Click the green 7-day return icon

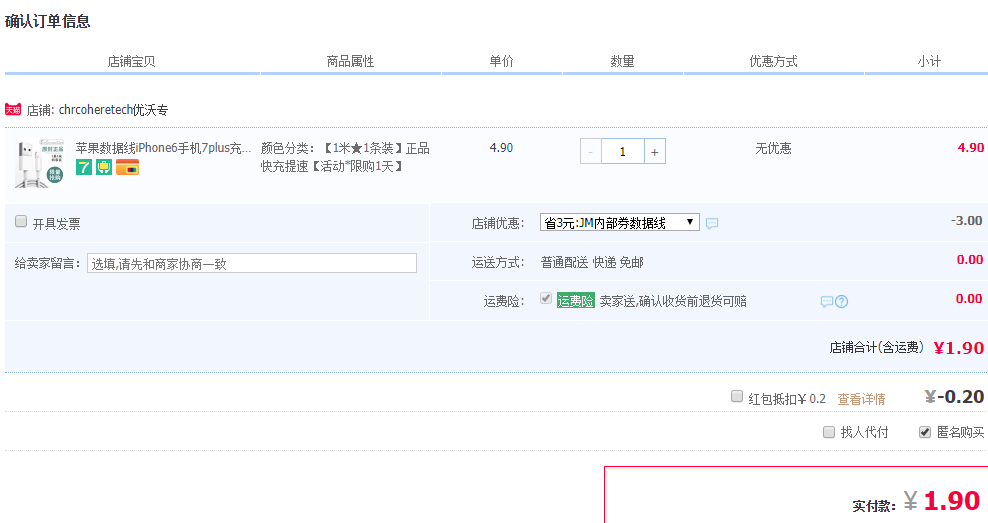tap(84, 167)
